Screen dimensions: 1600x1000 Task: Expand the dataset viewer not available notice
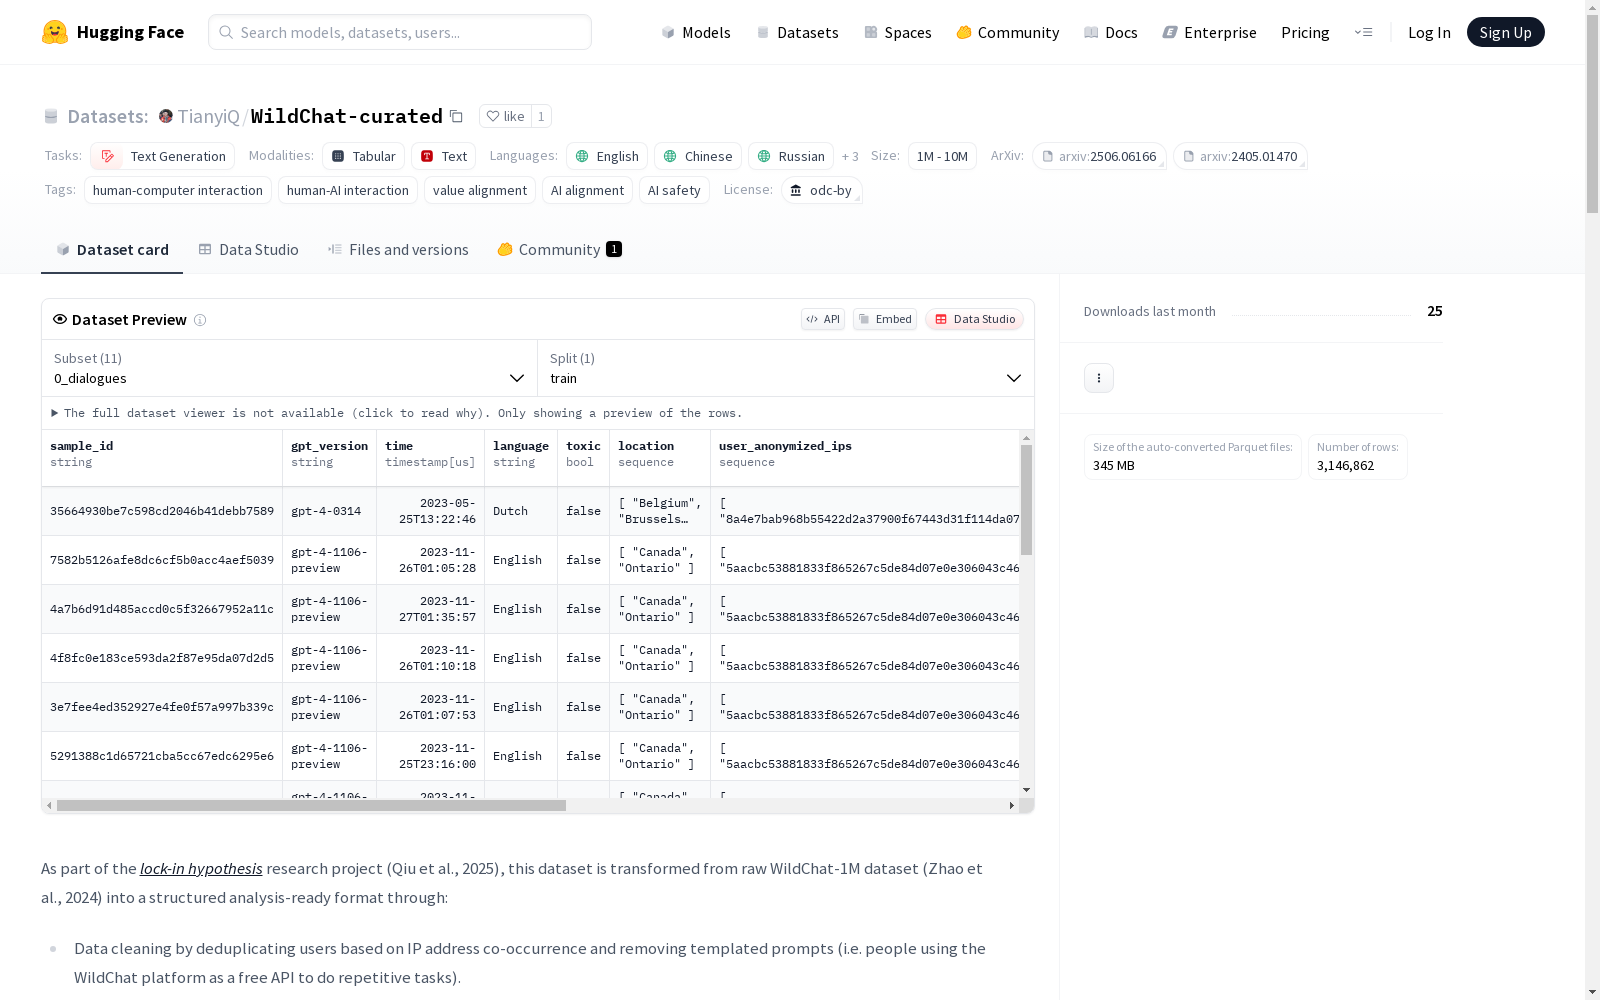coord(396,413)
